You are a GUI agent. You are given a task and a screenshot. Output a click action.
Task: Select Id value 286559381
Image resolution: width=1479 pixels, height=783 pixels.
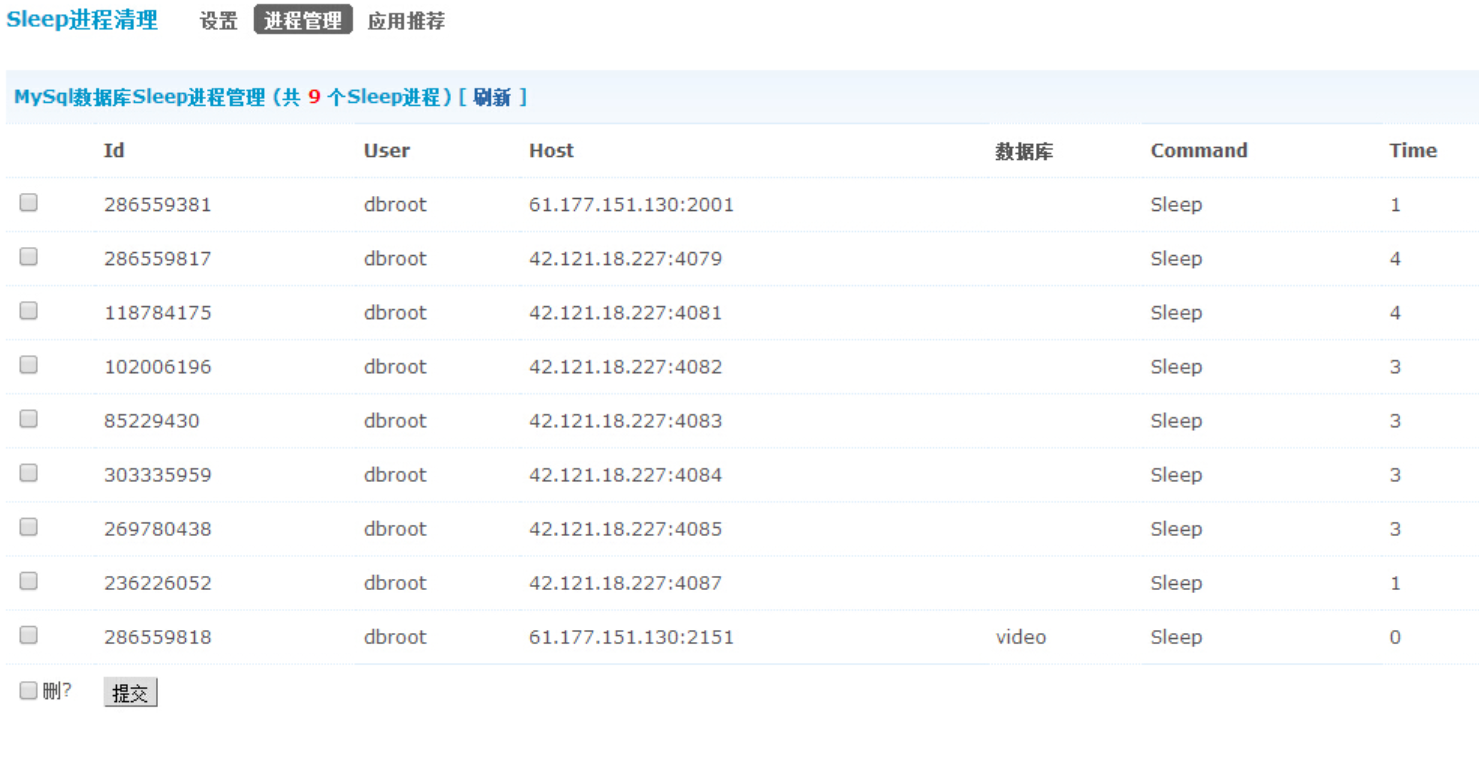158,205
